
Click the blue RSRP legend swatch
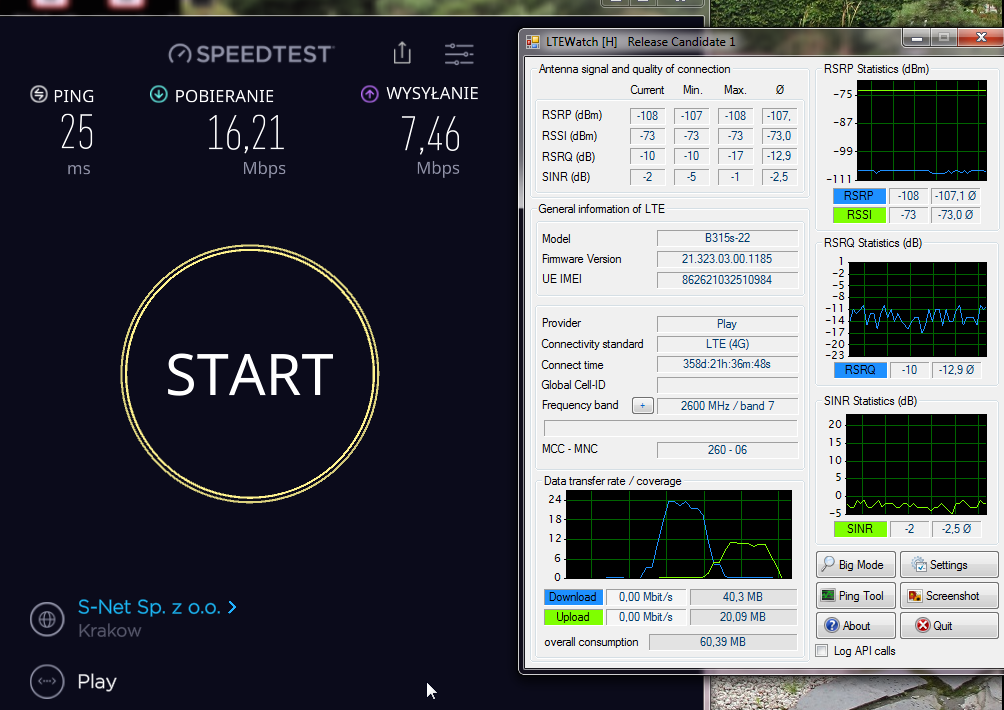(859, 196)
